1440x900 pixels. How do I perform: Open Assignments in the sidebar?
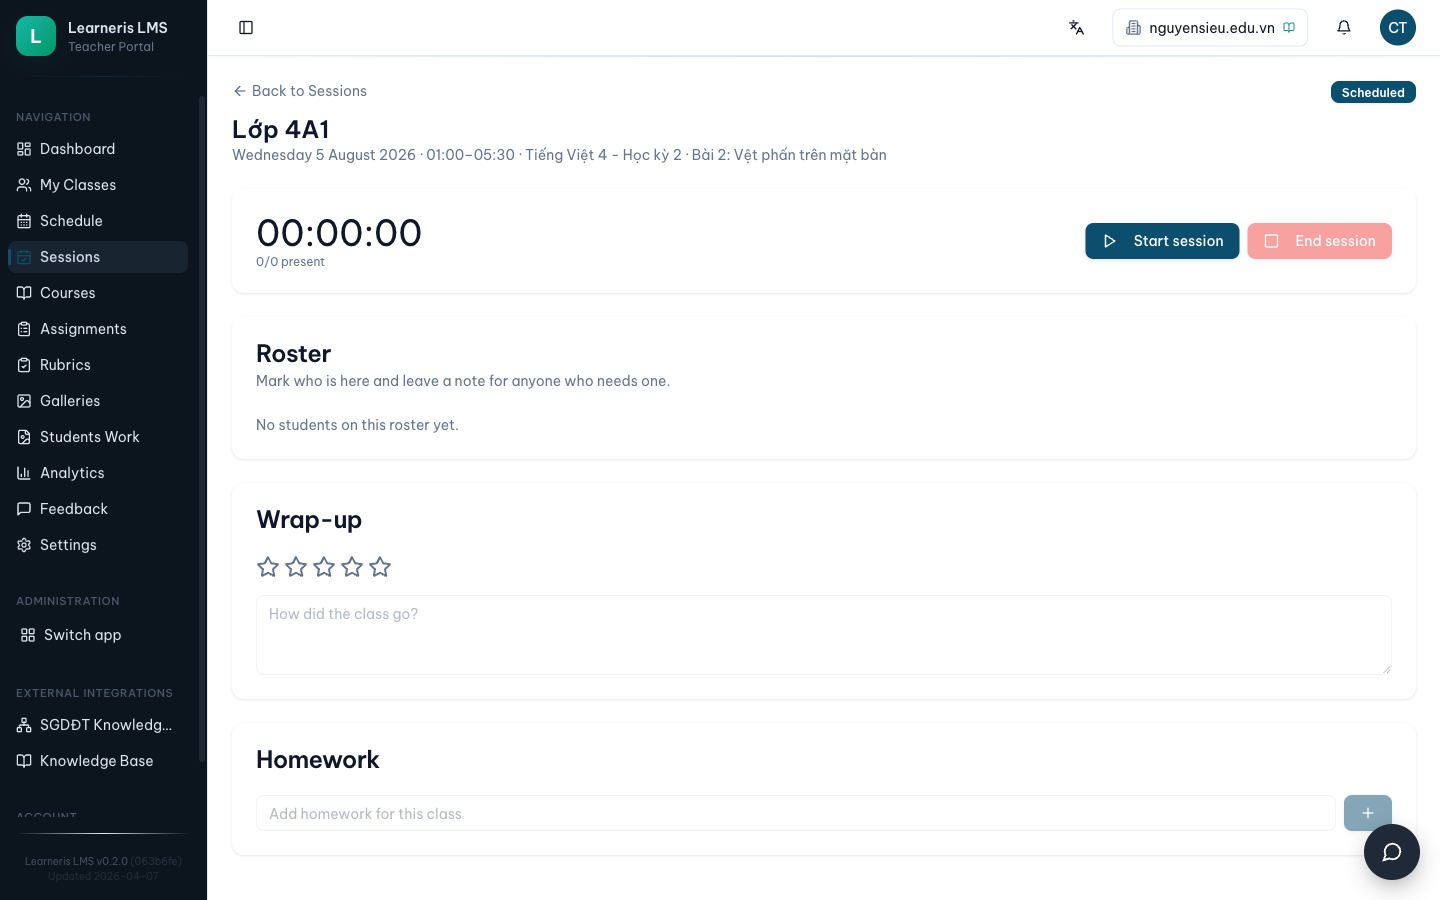[98, 329]
